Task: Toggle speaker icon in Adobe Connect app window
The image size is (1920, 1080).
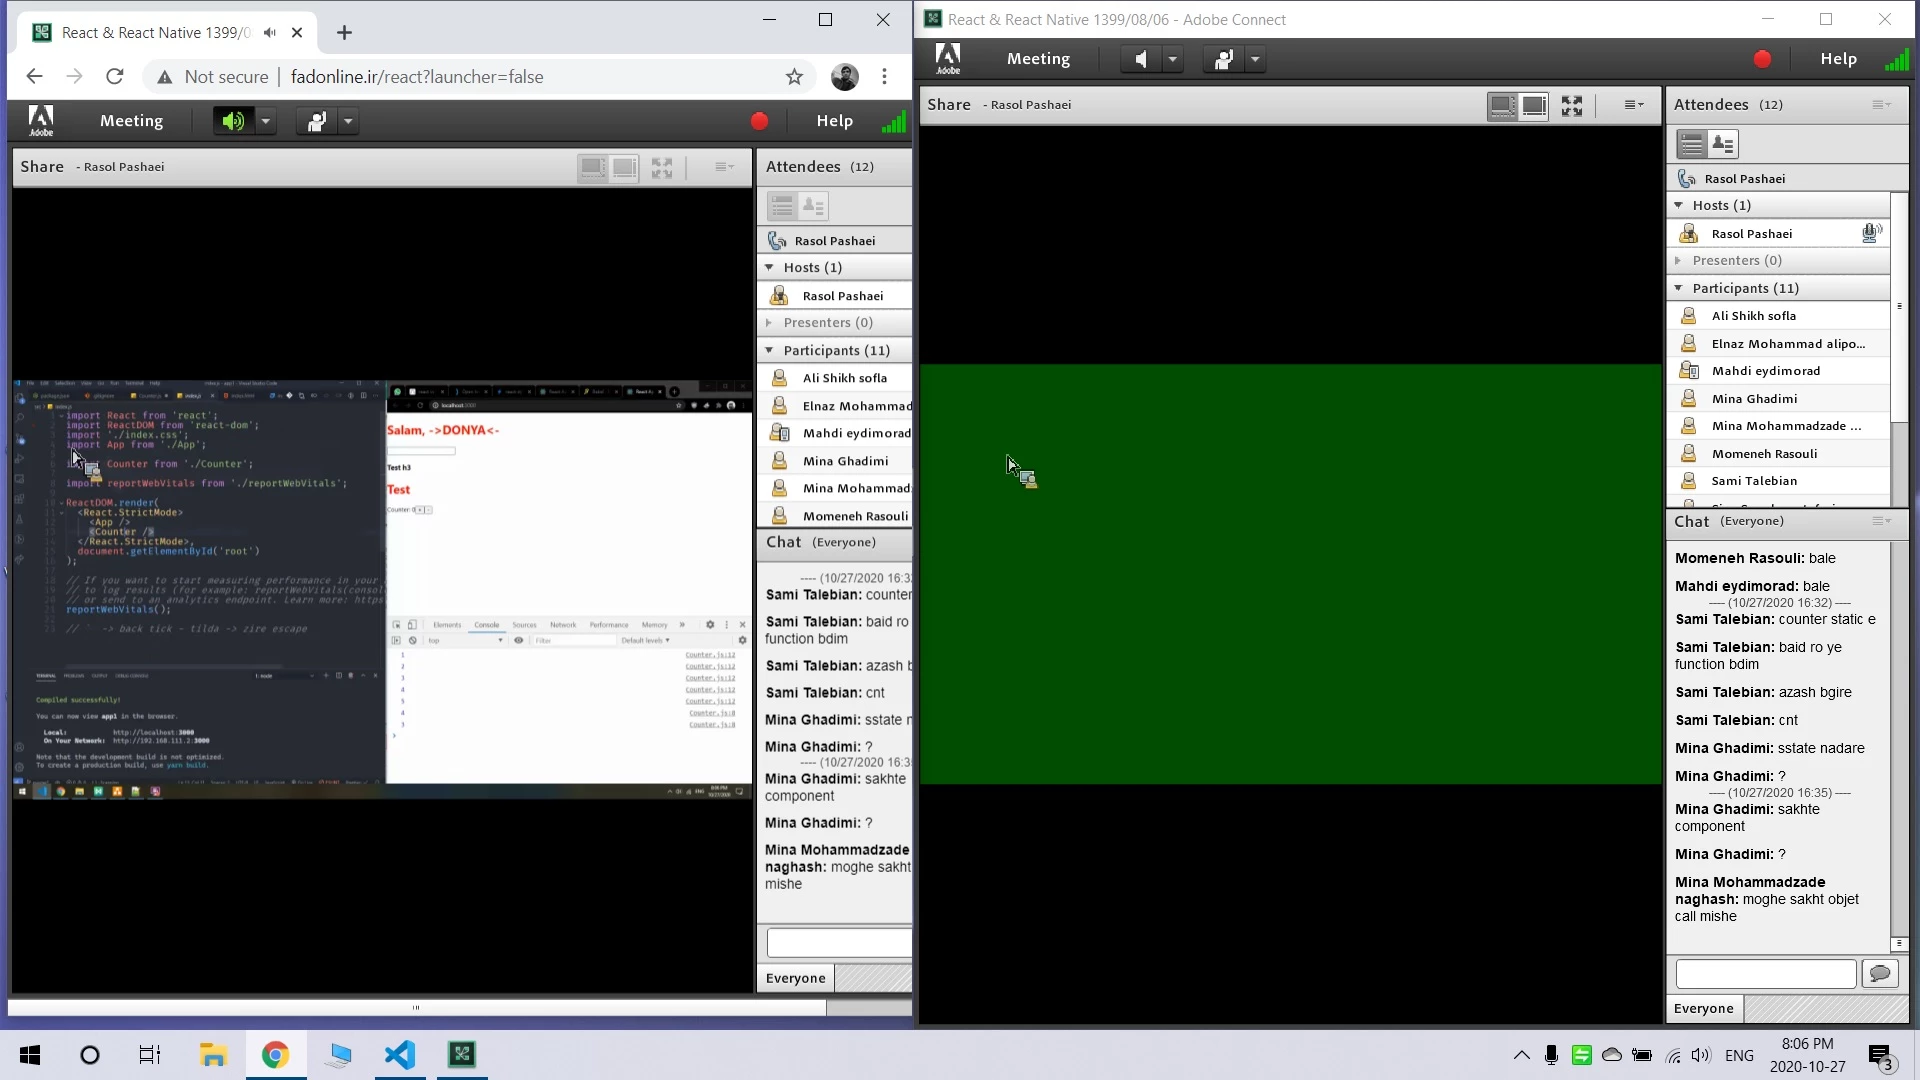Action: pyautogui.click(x=1140, y=60)
